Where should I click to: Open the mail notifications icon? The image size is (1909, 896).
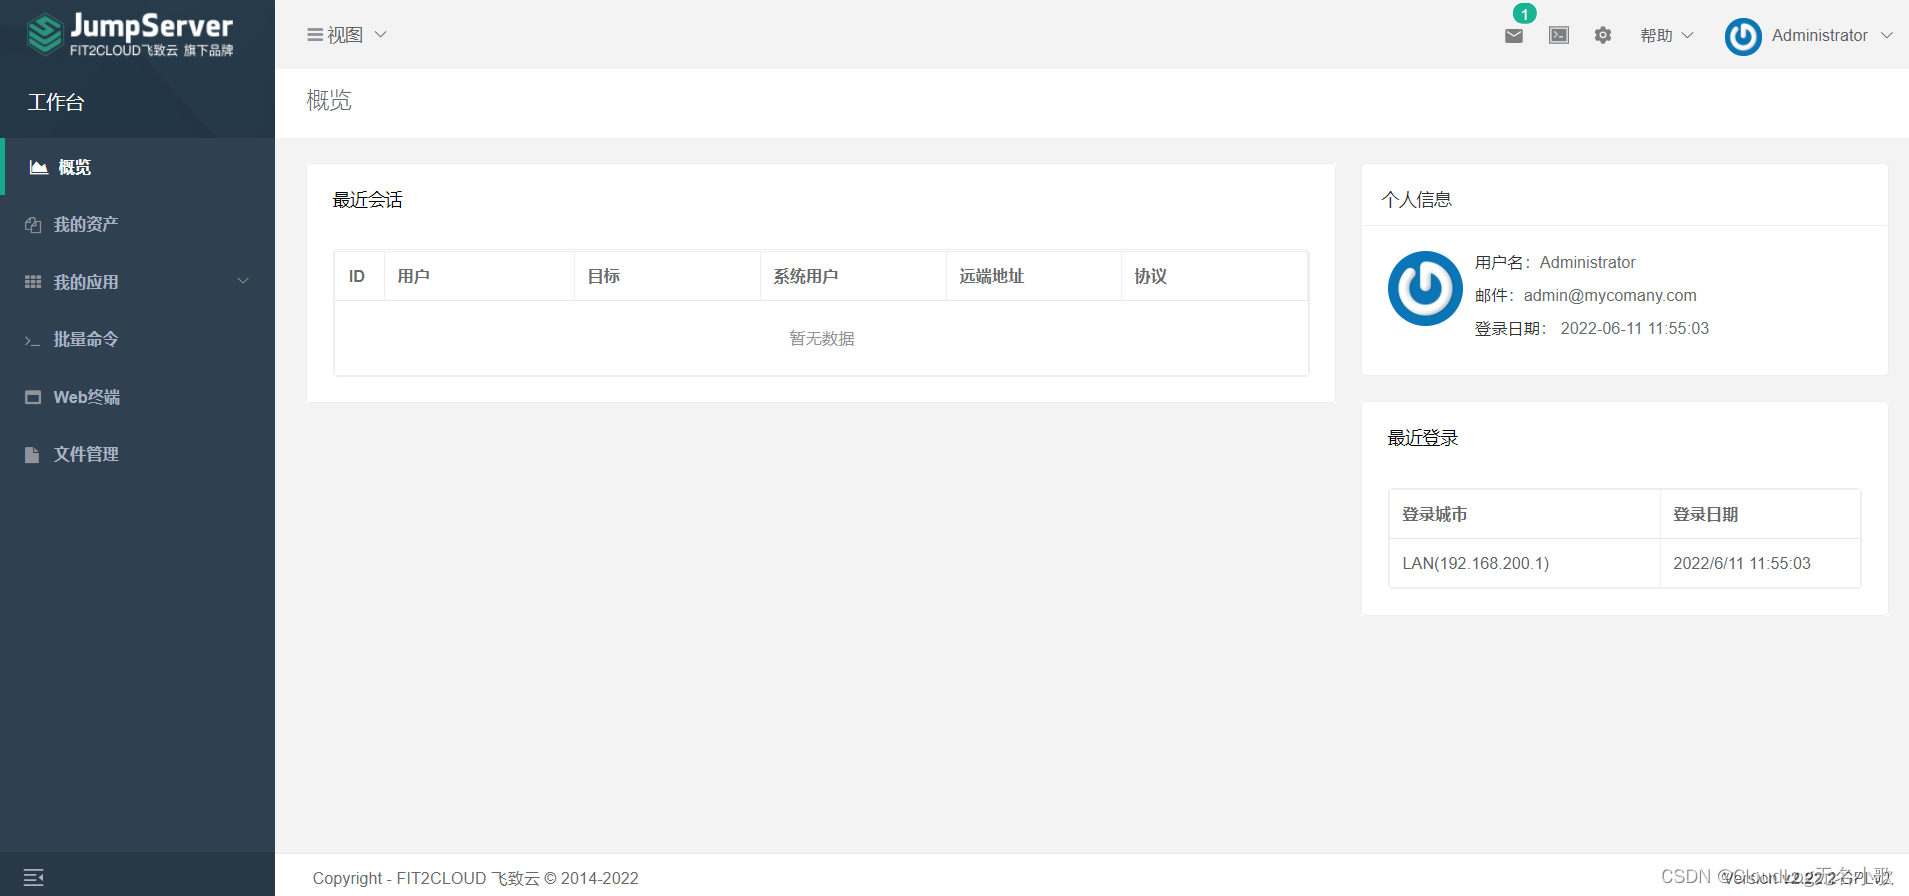(1514, 36)
